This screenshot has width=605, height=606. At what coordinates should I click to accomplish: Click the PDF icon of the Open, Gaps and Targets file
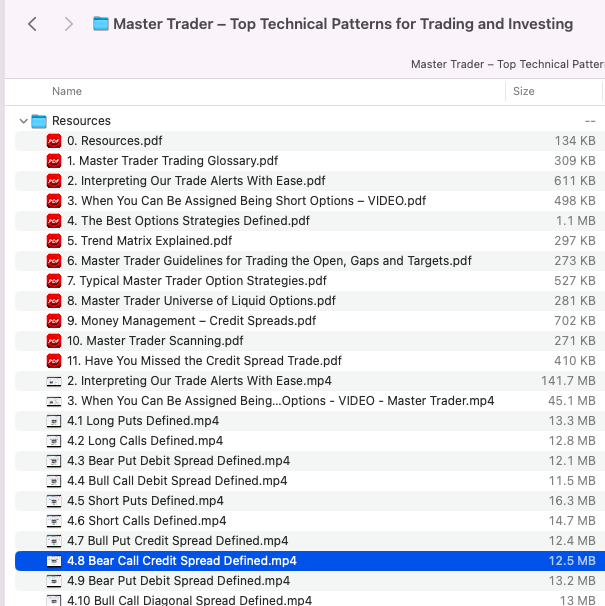coord(54,261)
